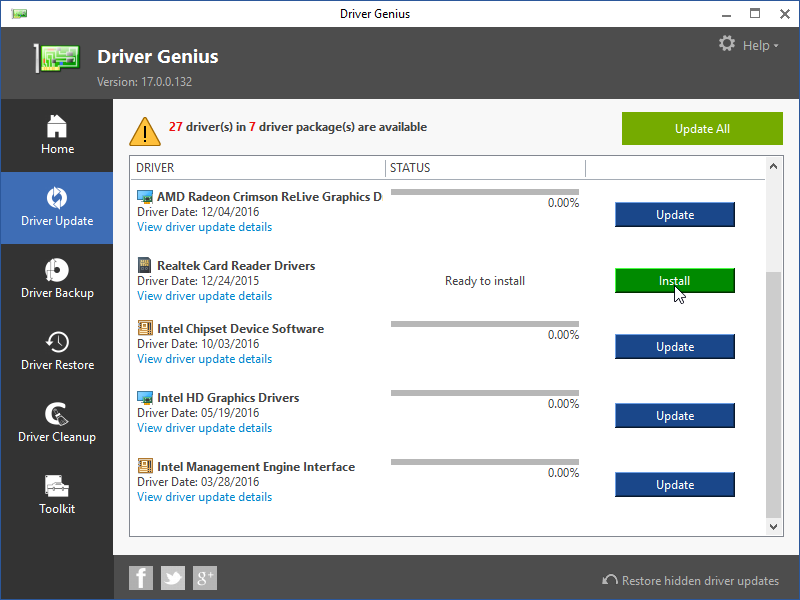This screenshot has height=600, width=800.
Task: Close the Driver Genius window
Action: click(785, 14)
